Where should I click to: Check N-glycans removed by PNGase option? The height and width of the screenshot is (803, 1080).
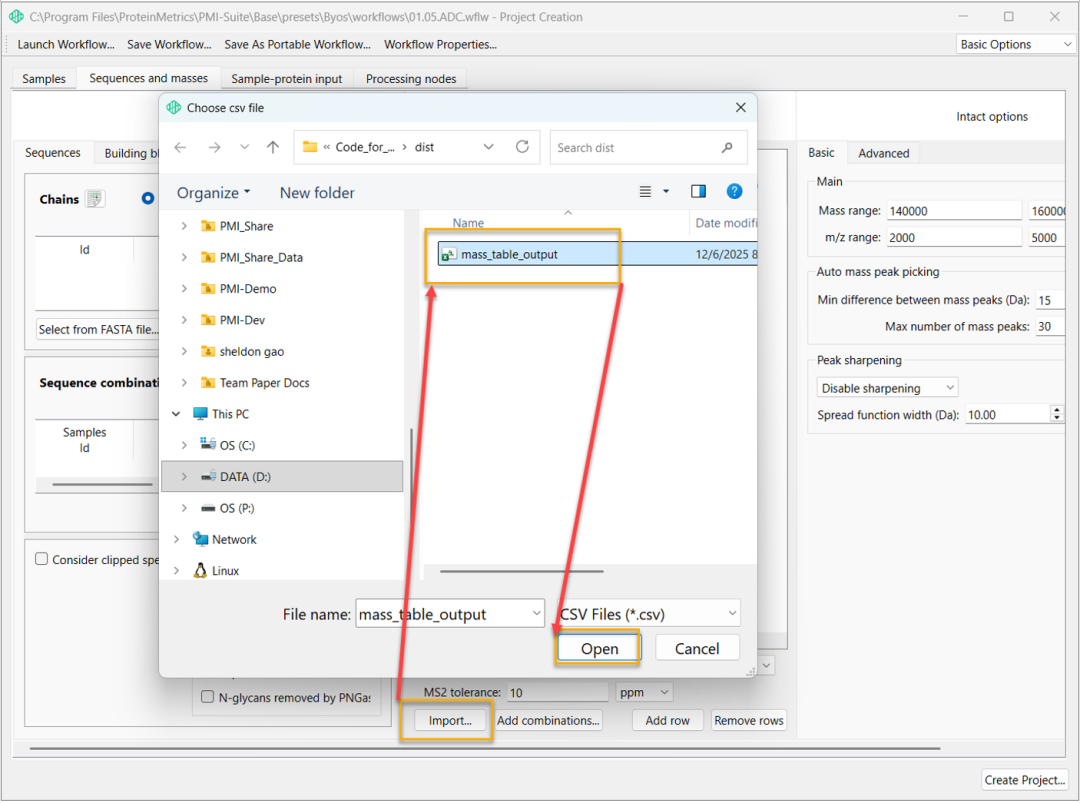point(208,697)
